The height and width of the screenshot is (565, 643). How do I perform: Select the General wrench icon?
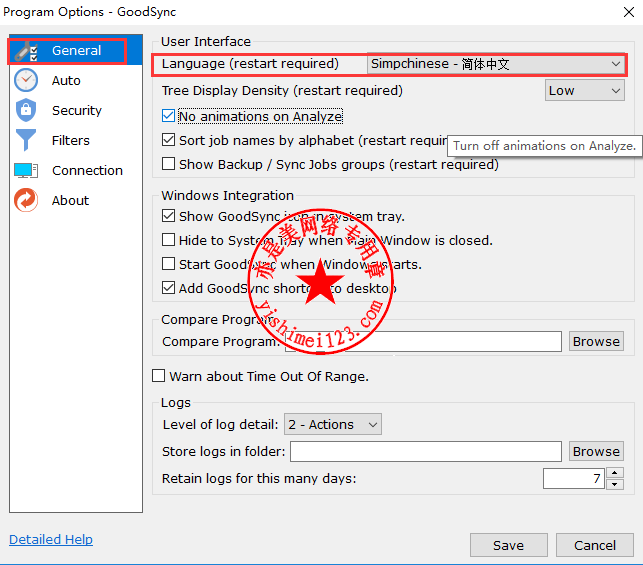pyautogui.click(x=26, y=51)
